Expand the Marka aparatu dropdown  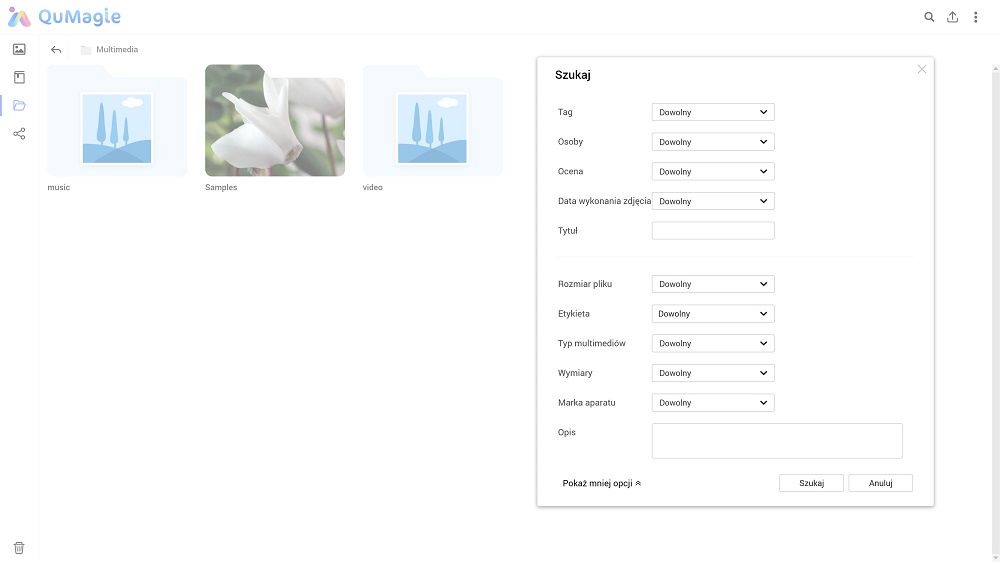point(713,403)
